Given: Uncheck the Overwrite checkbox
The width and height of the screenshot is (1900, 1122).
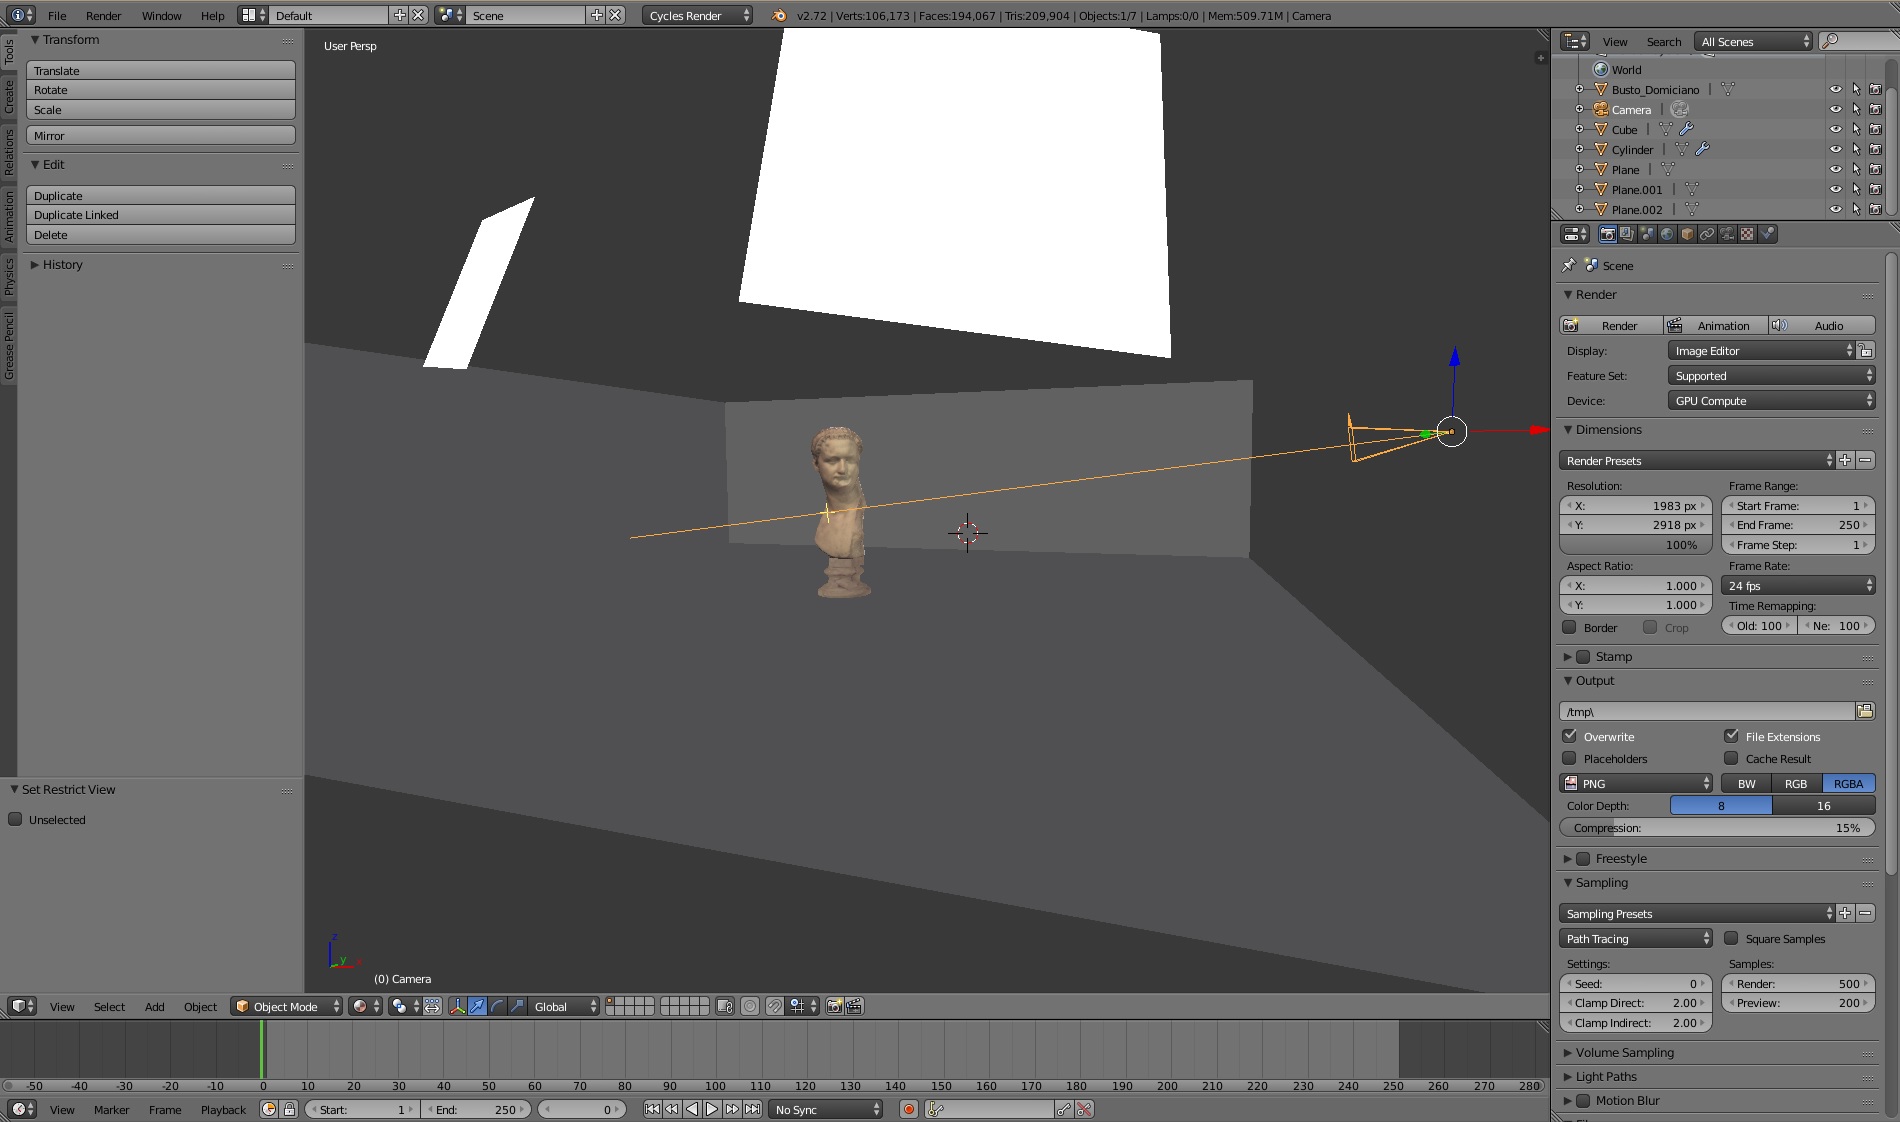Looking at the screenshot, I should tap(1570, 736).
